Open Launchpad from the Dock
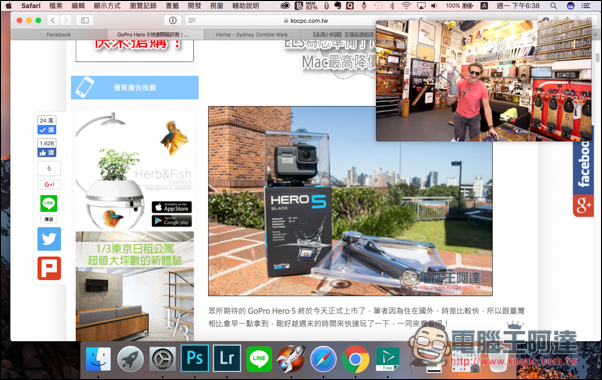 (x=131, y=359)
